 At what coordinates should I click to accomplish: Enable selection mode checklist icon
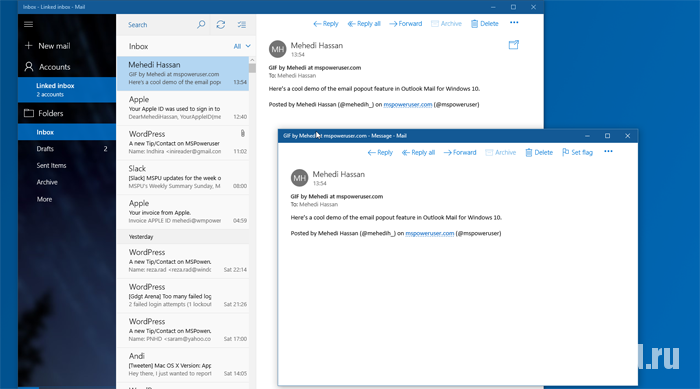(x=242, y=25)
